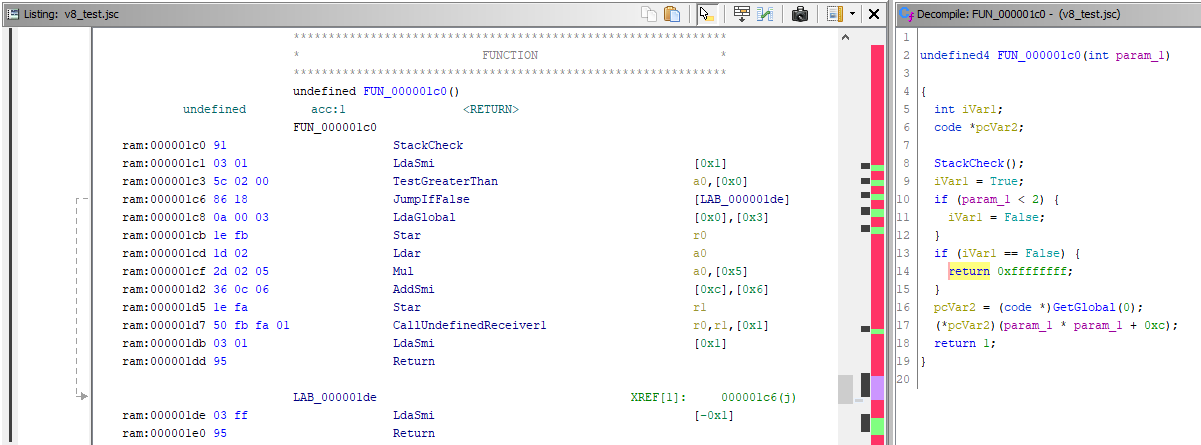Viewport: 1201px width, 445px height.
Task: Click the purple segment in overview color bar
Action: pos(877,388)
